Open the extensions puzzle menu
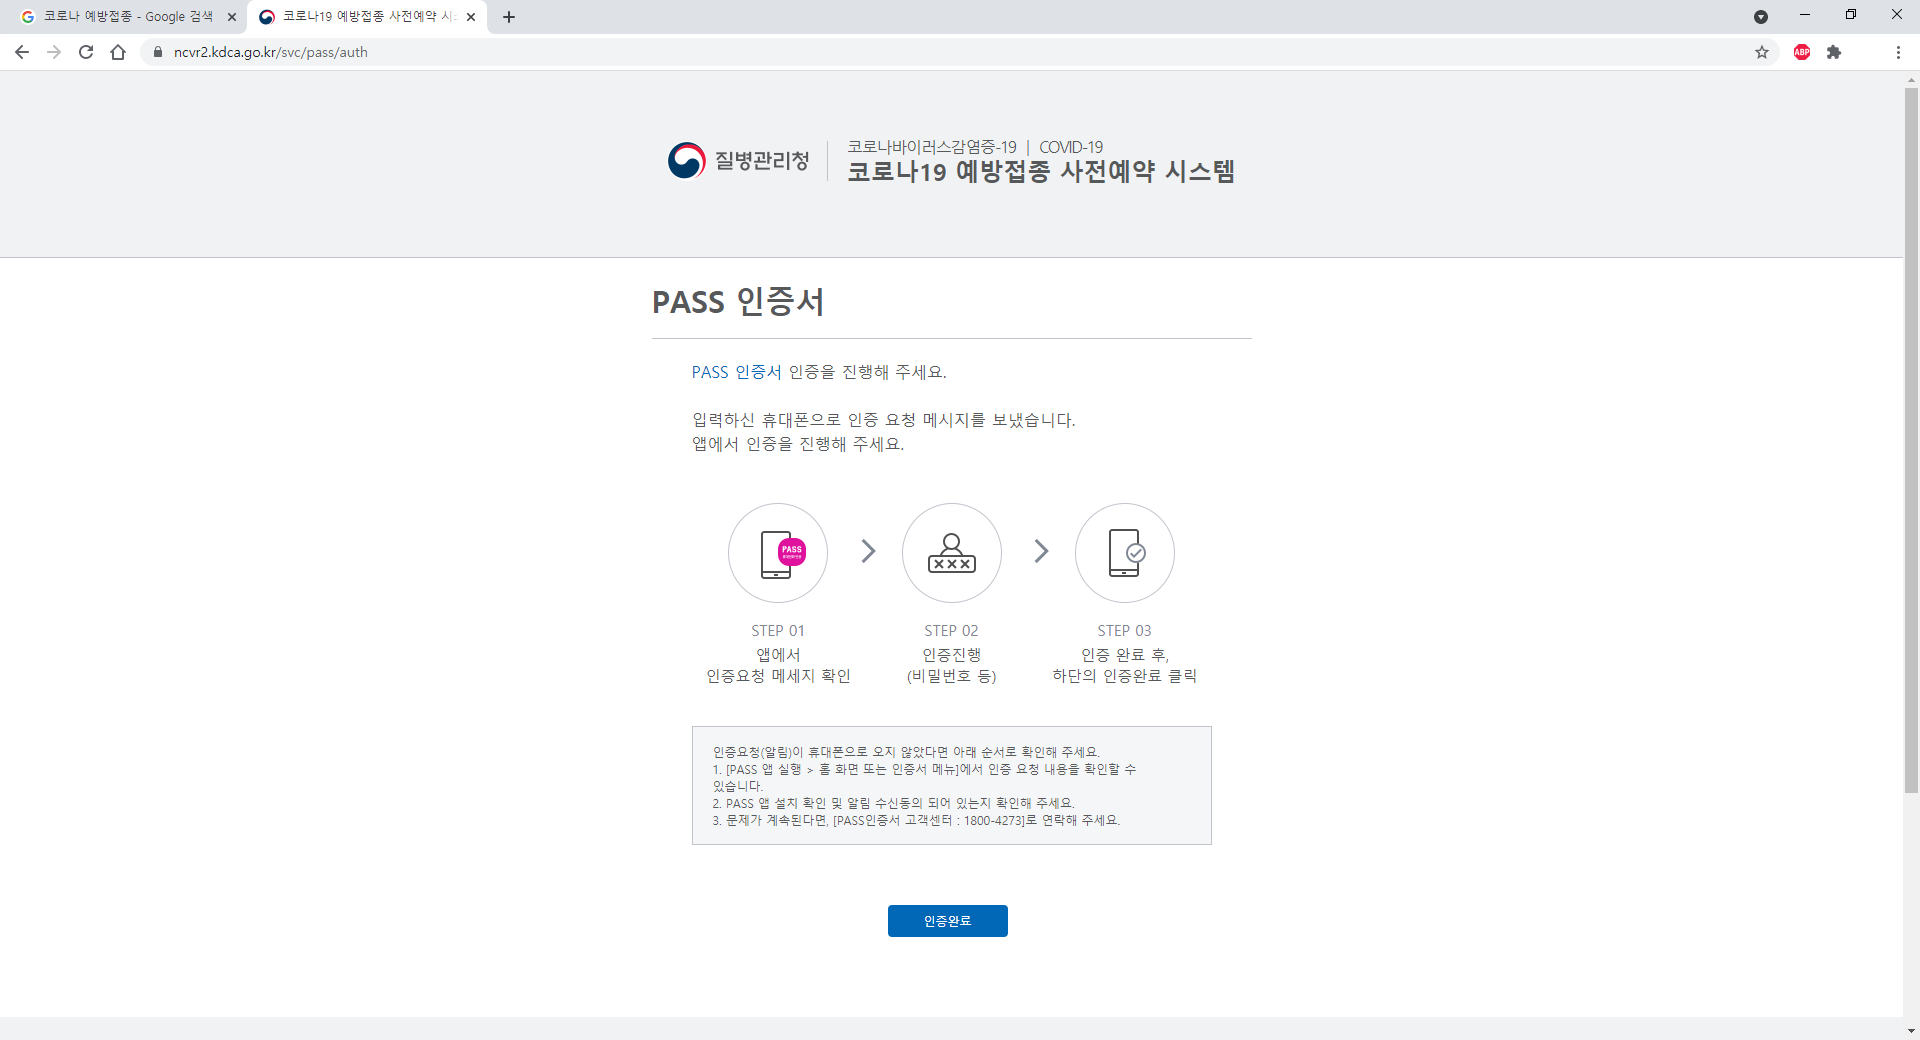 [x=1834, y=52]
